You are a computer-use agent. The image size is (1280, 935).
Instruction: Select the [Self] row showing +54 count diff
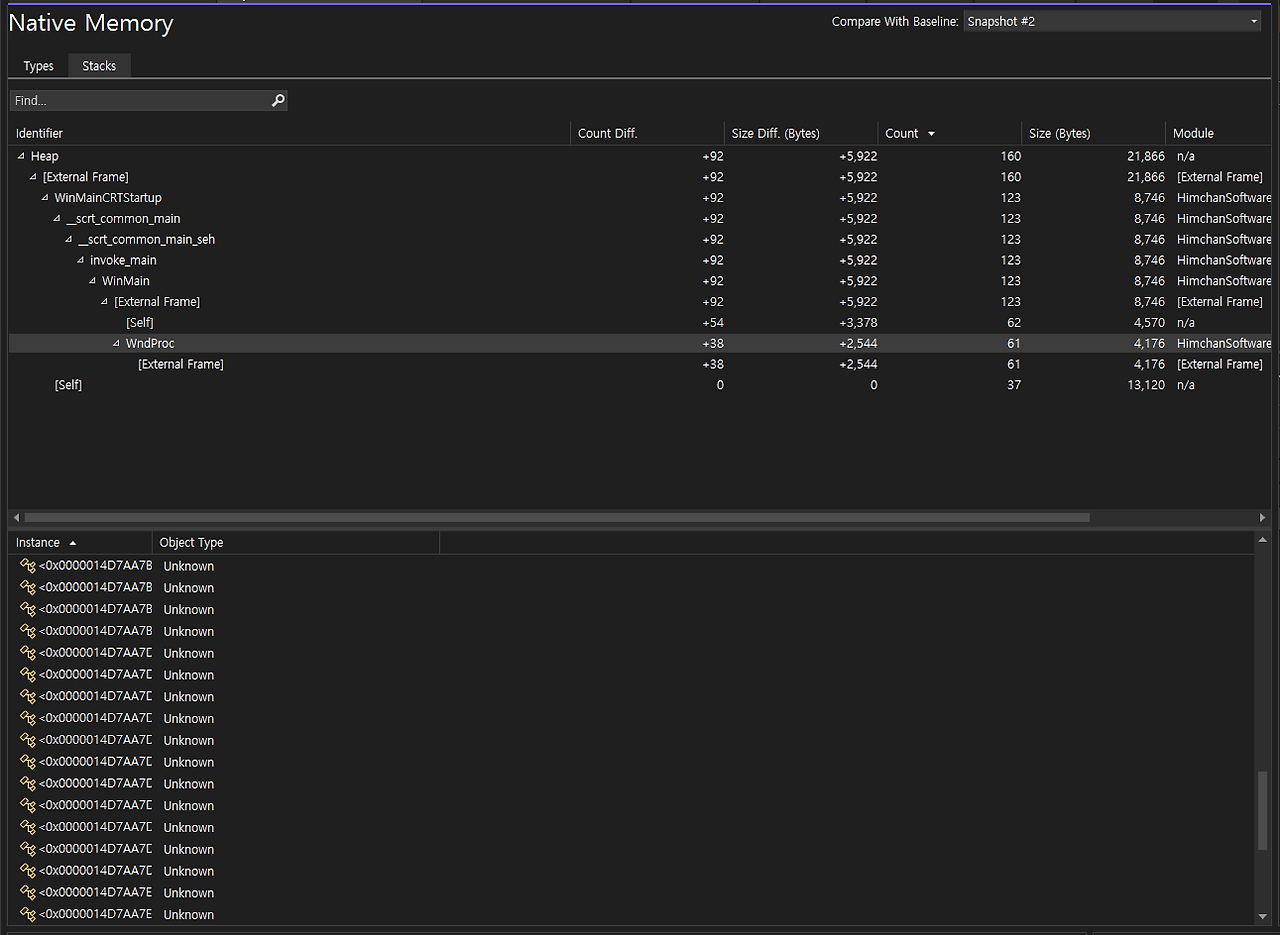(x=140, y=323)
